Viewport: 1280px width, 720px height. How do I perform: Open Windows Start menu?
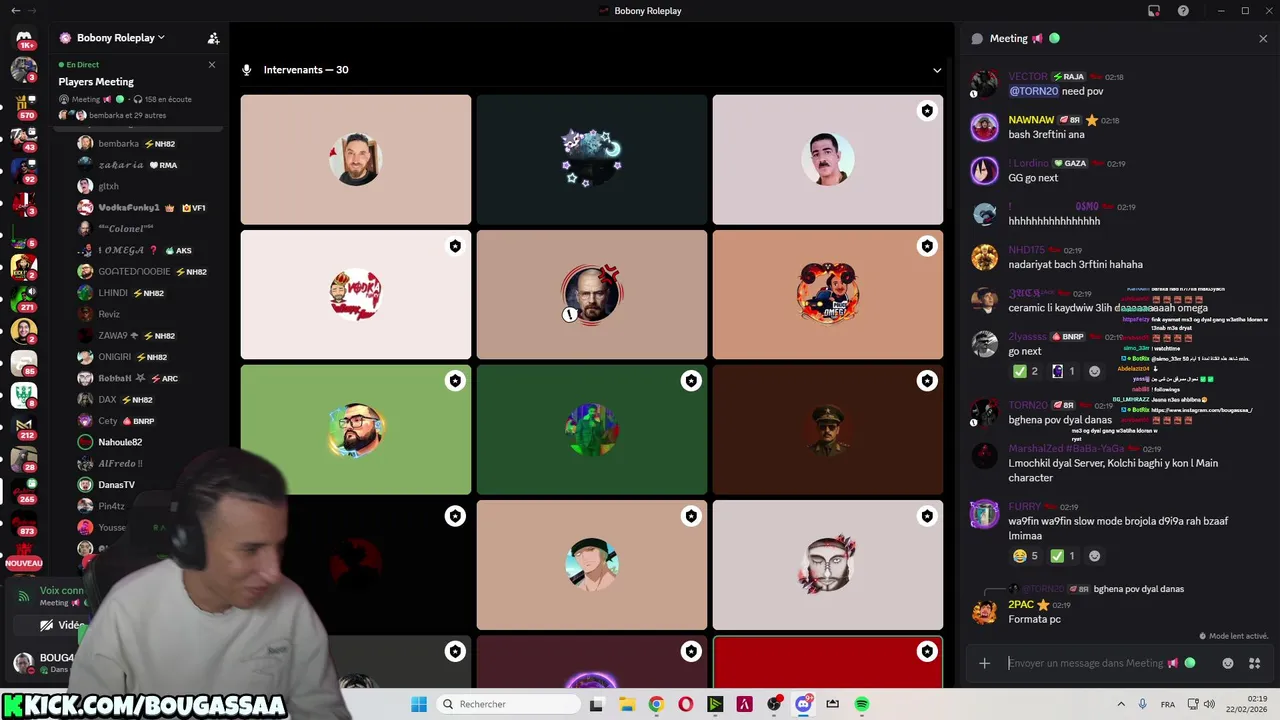click(x=419, y=704)
